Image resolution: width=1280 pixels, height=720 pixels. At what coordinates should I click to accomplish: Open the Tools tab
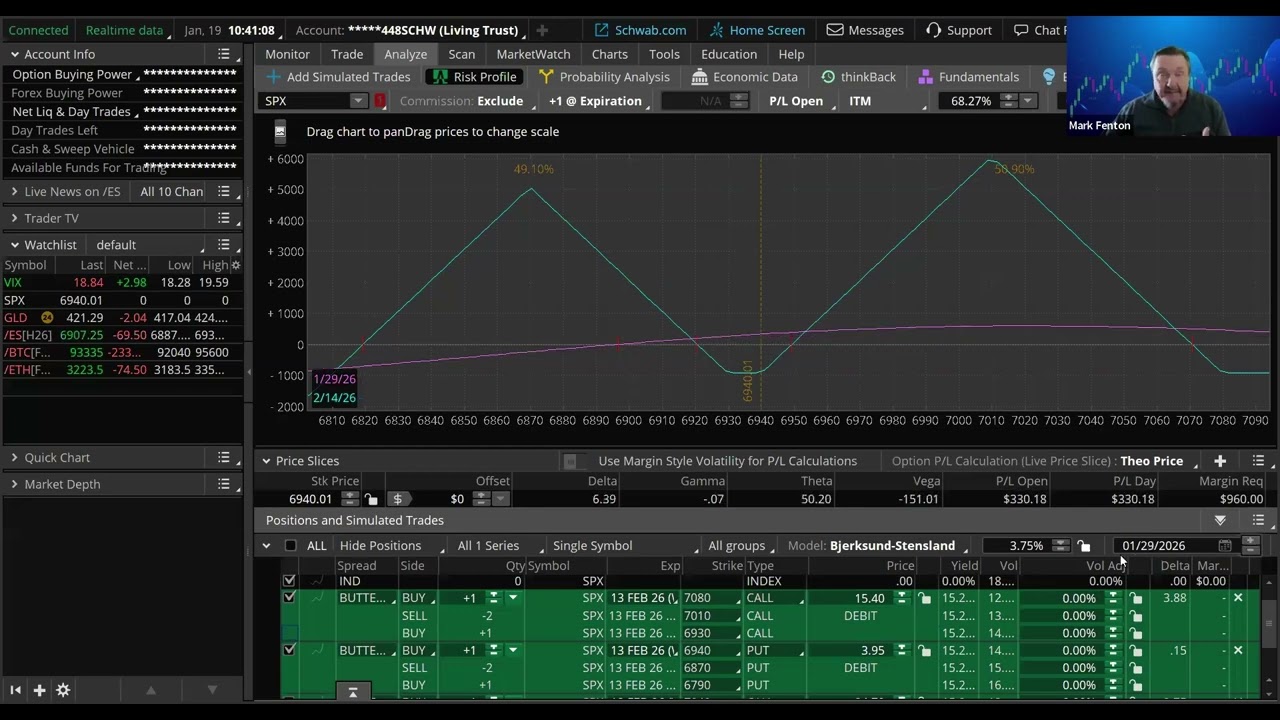pos(664,54)
